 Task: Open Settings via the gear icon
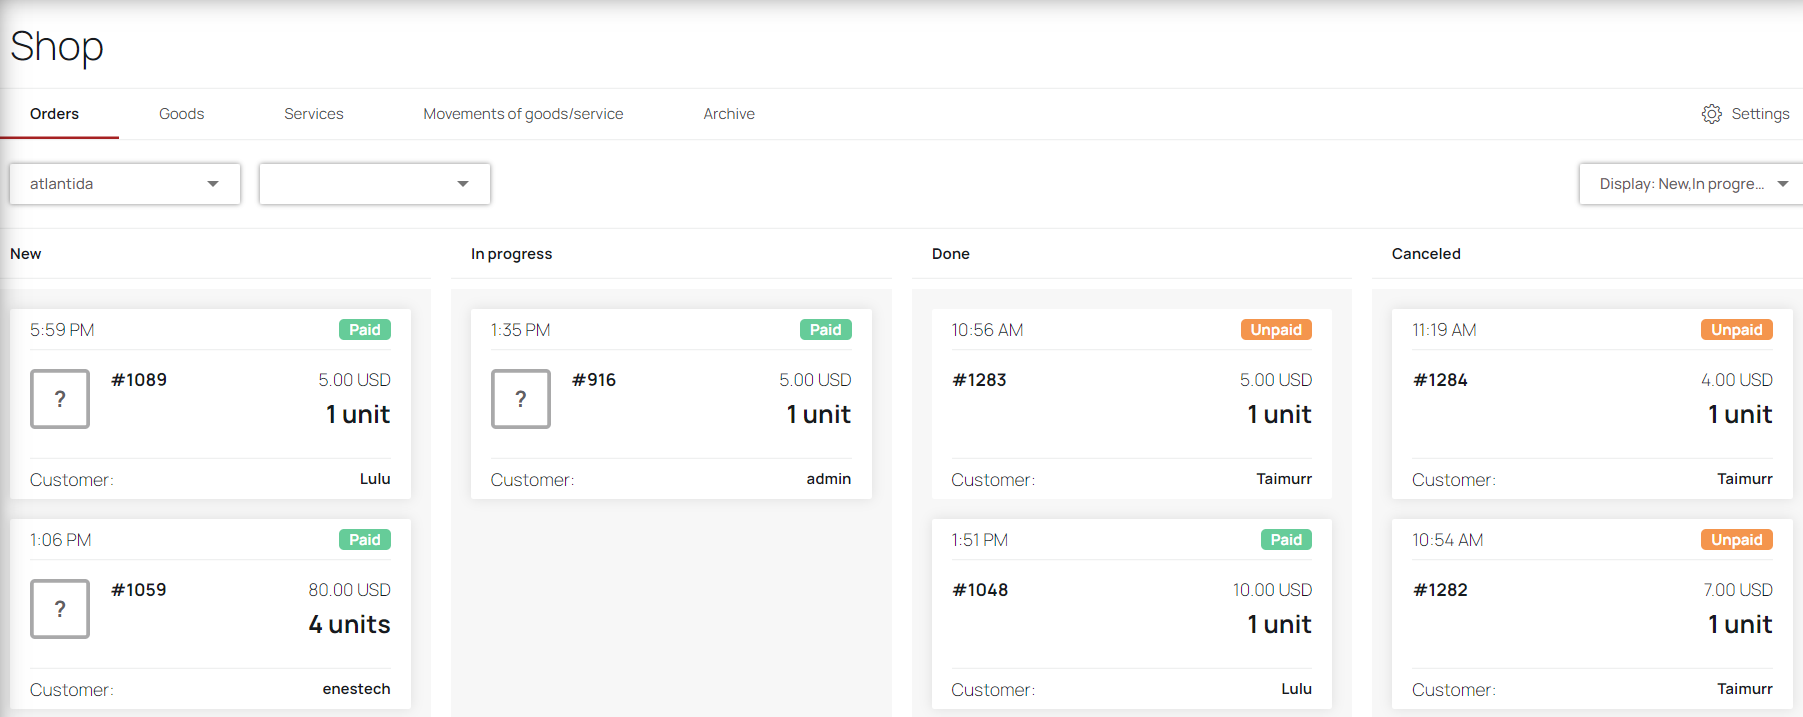pos(1711,114)
